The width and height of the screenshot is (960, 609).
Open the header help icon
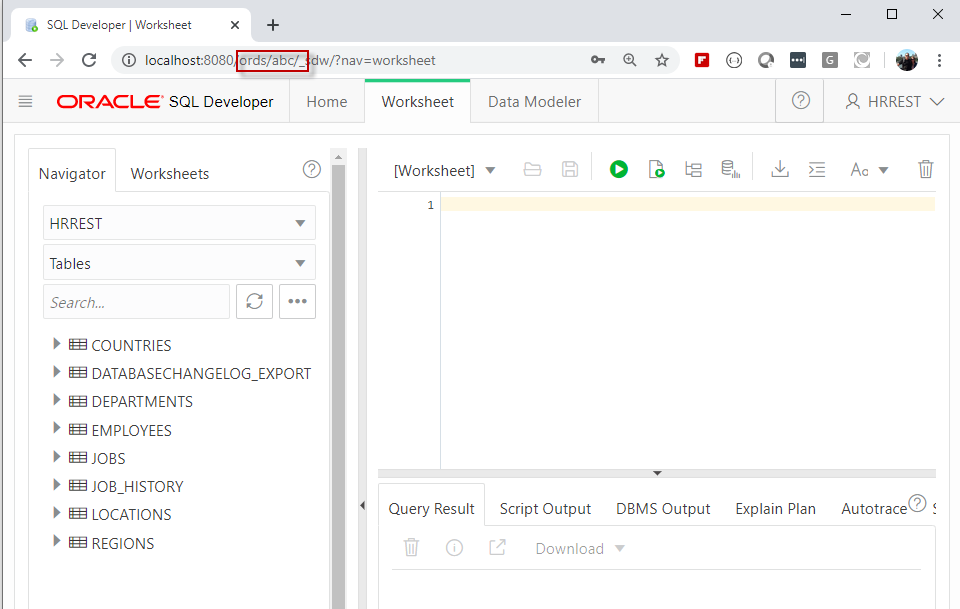[x=800, y=100]
